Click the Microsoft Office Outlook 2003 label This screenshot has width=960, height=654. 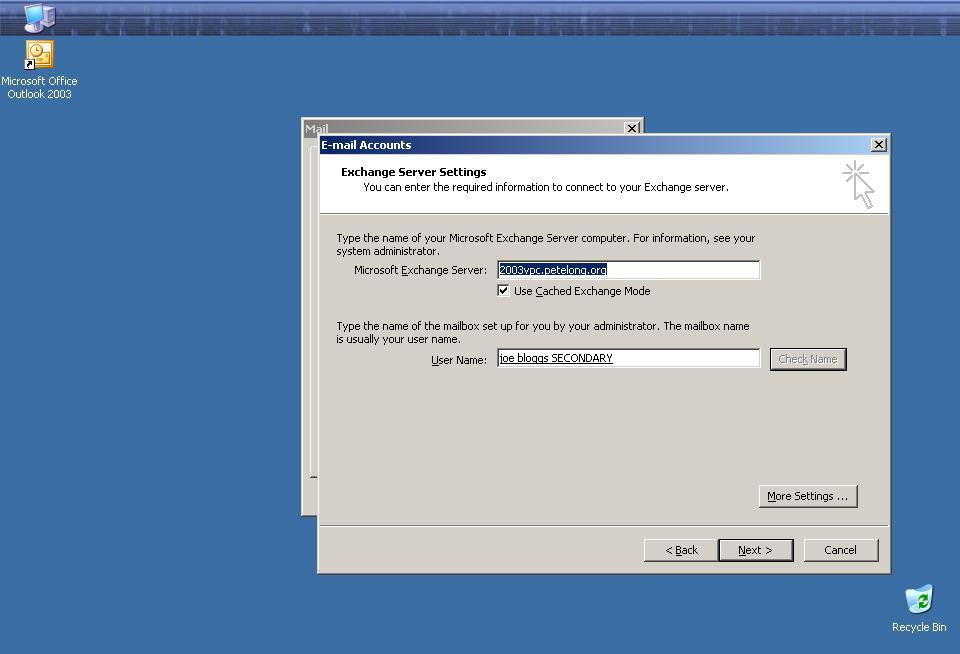click(39, 88)
